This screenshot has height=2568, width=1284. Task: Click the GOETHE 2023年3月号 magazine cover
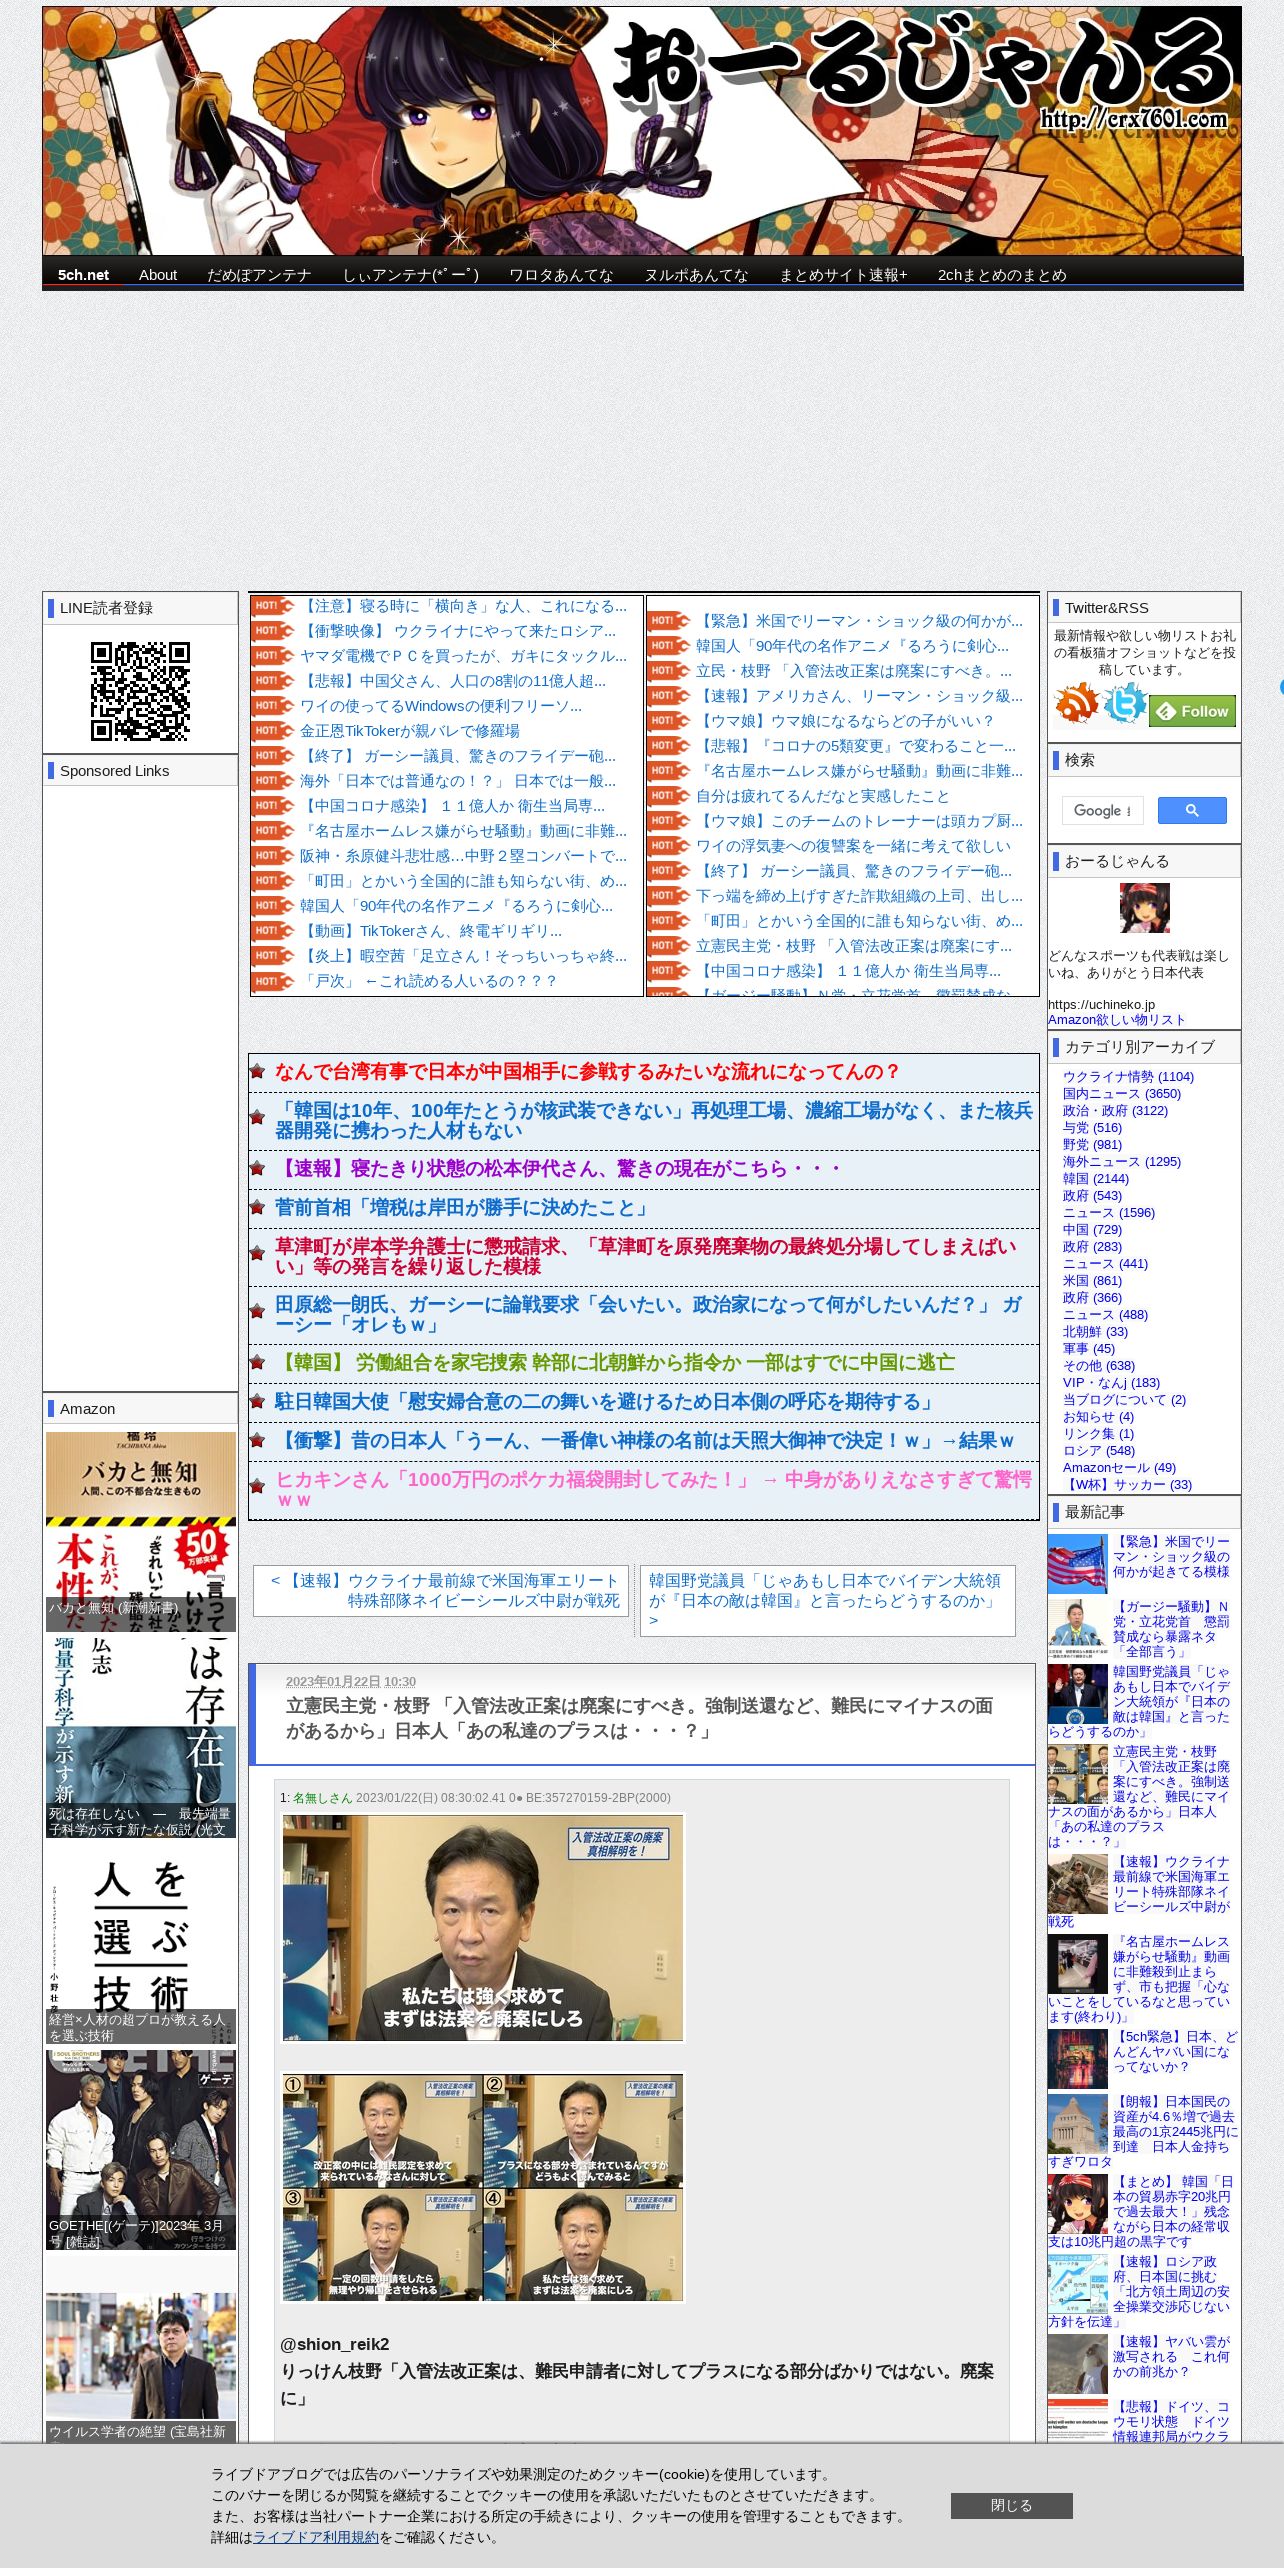coord(141,2150)
